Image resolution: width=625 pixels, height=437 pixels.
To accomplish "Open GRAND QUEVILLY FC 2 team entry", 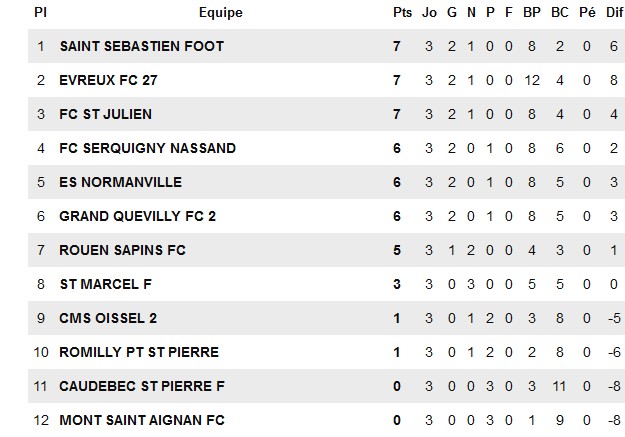I will pyautogui.click(x=138, y=216).
